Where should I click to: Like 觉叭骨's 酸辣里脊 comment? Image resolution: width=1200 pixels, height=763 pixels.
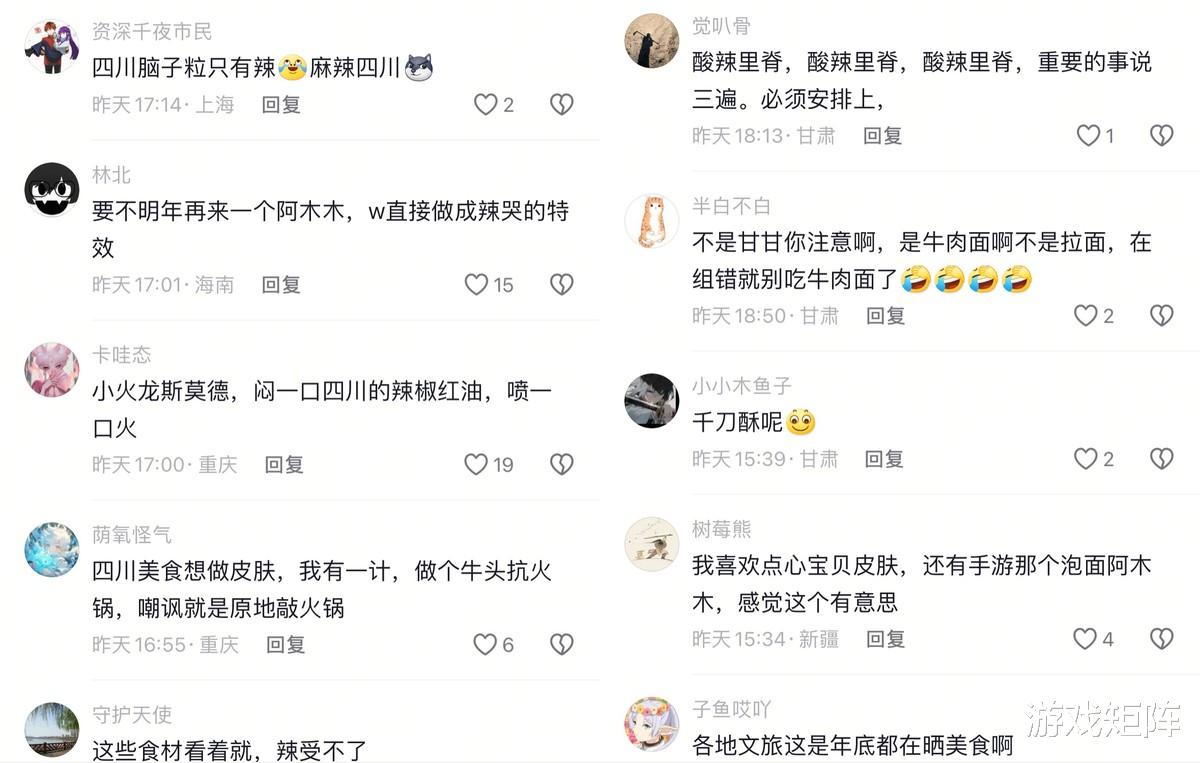click(1088, 135)
